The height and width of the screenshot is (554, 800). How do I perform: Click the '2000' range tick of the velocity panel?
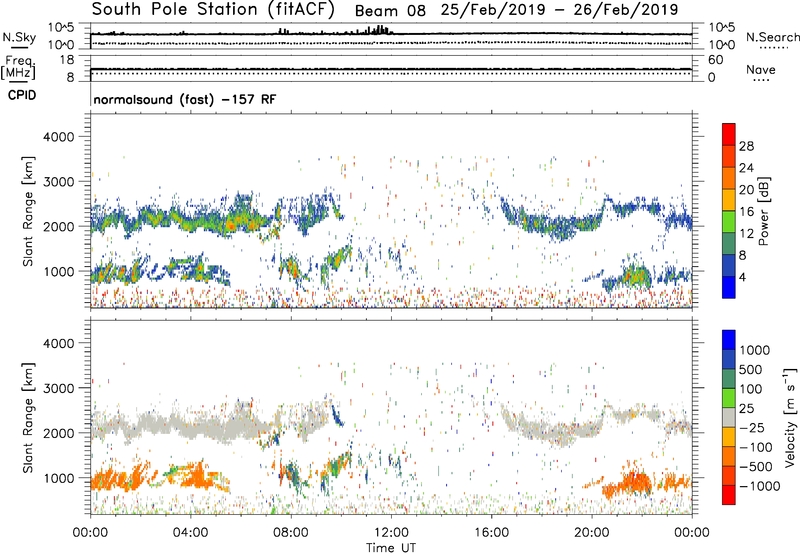click(59, 433)
